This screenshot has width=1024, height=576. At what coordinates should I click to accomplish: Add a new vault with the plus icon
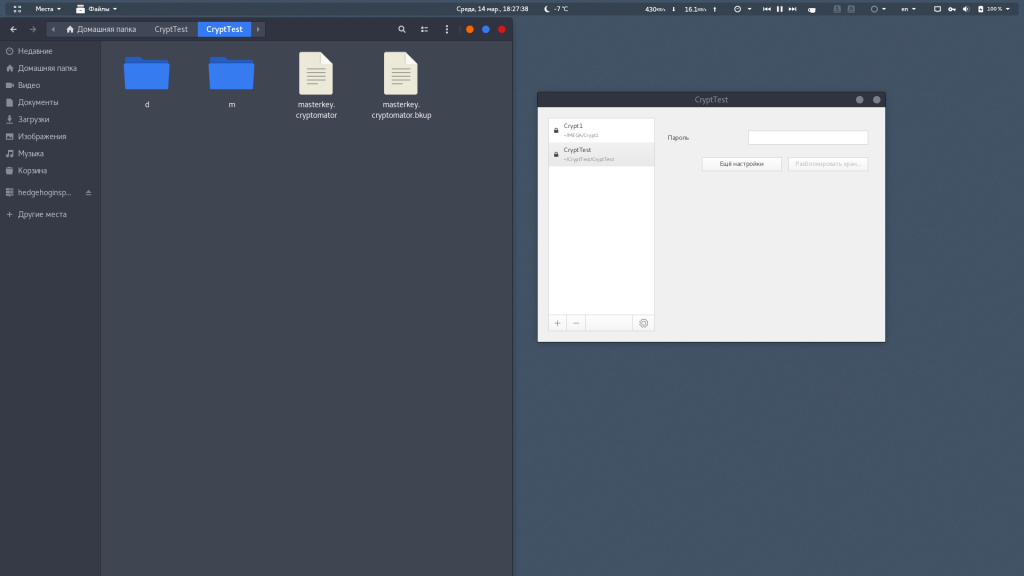pos(557,323)
